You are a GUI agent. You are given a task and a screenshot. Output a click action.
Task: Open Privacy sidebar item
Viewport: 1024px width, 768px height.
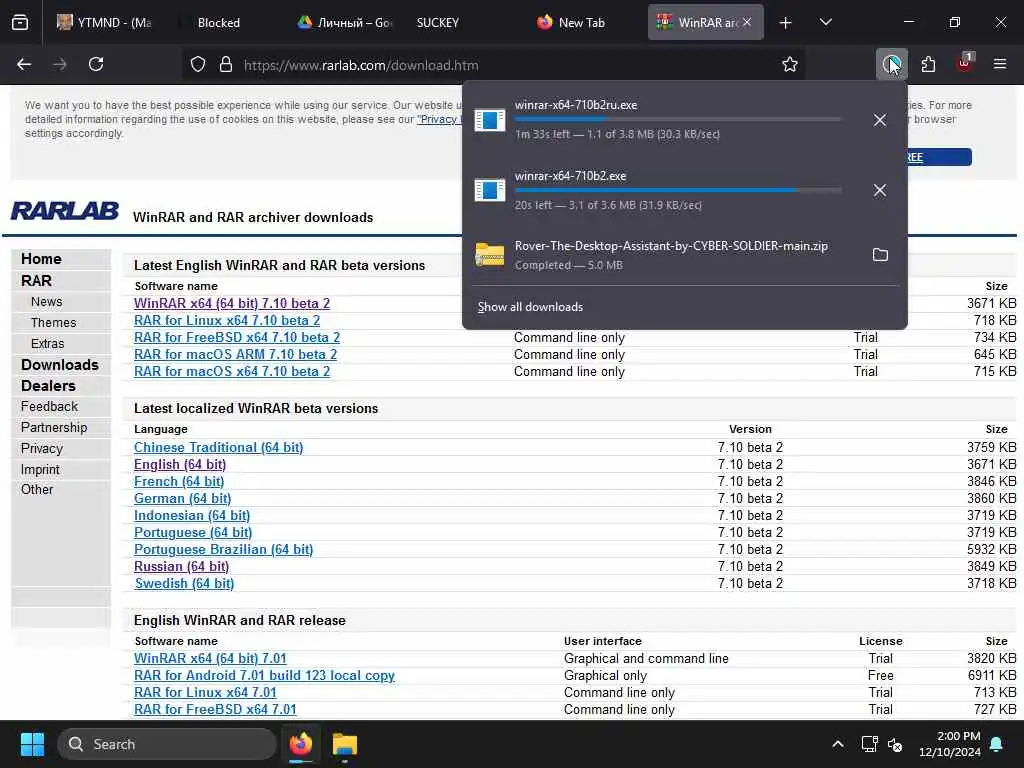click(x=41, y=449)
